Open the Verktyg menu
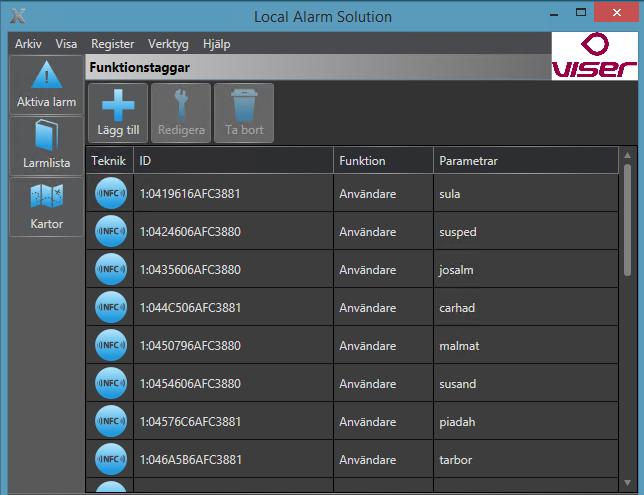This screenshot has height=495, width=644. coord(168,44)
